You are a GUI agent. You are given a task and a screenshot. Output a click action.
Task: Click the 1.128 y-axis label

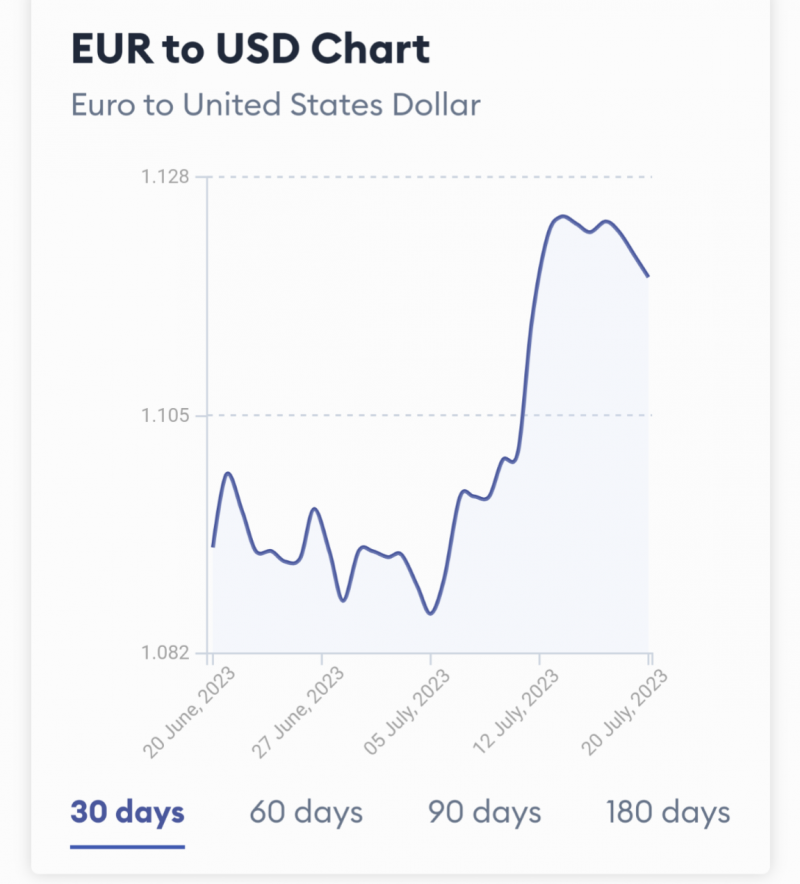[166, 177]
